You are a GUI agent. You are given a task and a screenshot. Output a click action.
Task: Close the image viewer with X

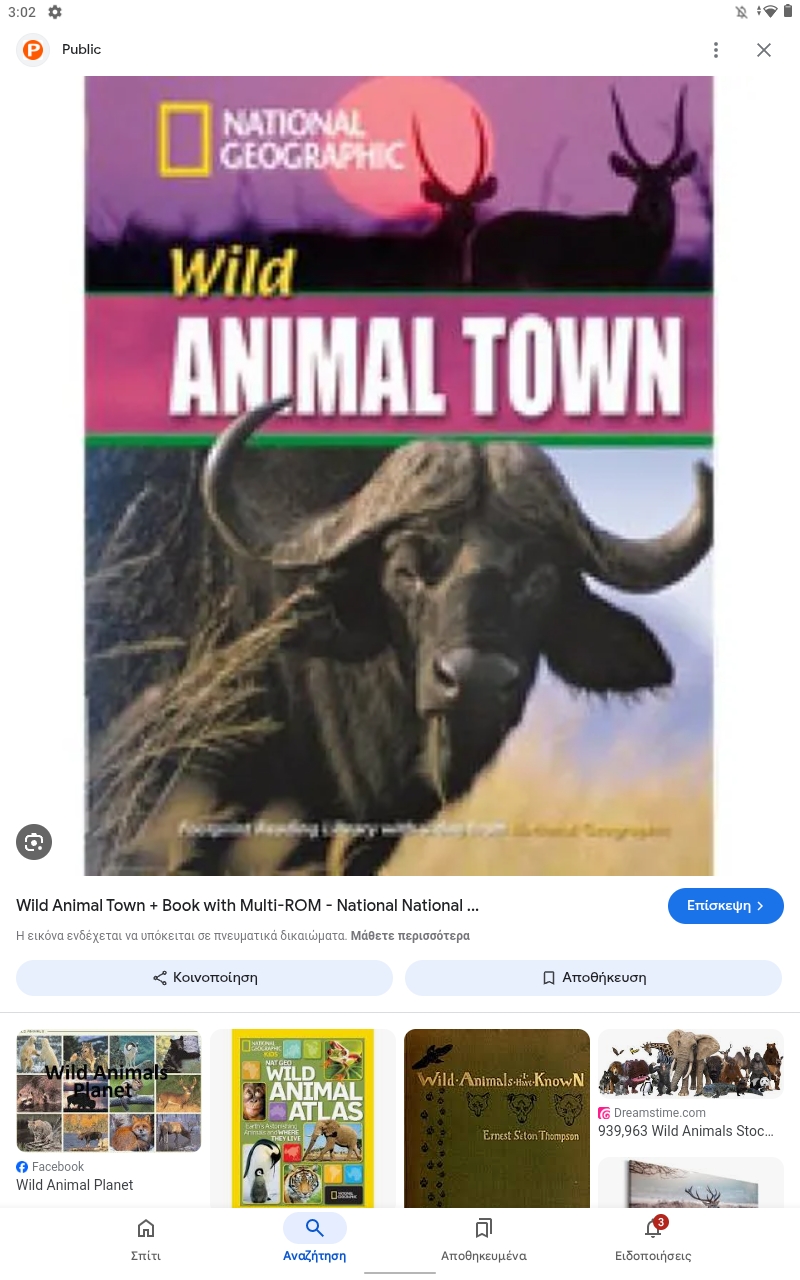coord(764,50)
